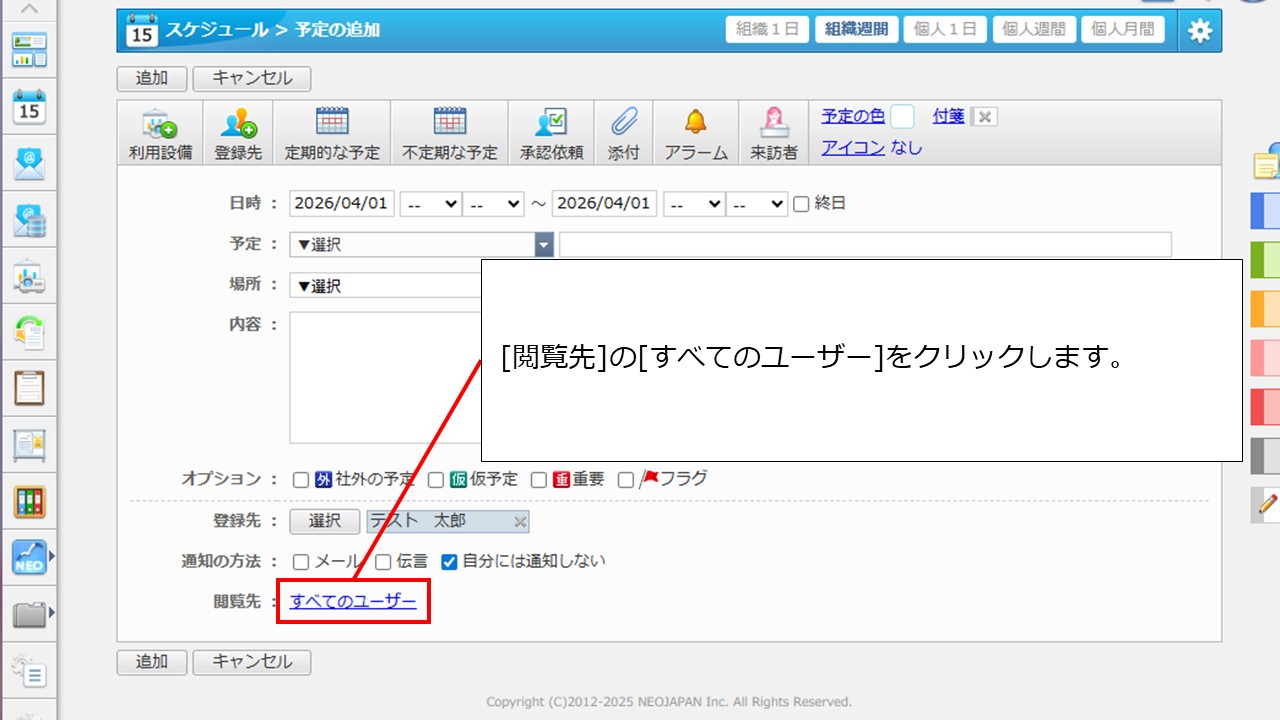Screen dimensions: 1280x720
Task: Uncheck 自分には通知しない checkbox
Action: pyautogui.click(x=449, y=562)
